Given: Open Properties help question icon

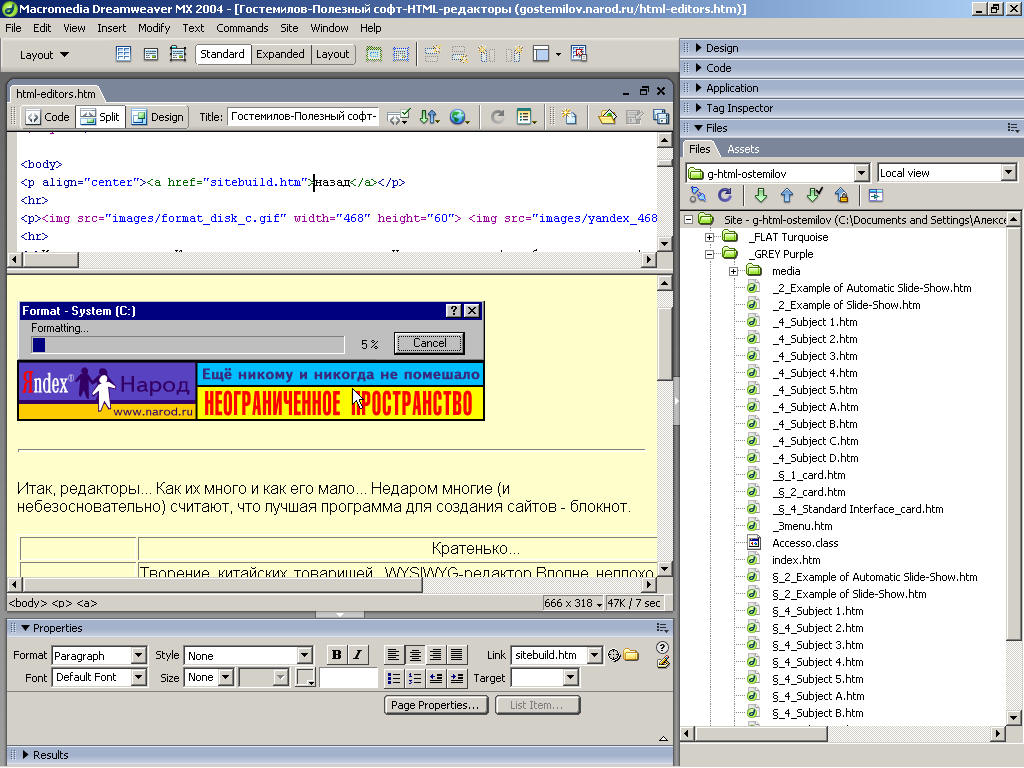Looking at the screenshot, I should pos(662,647).
